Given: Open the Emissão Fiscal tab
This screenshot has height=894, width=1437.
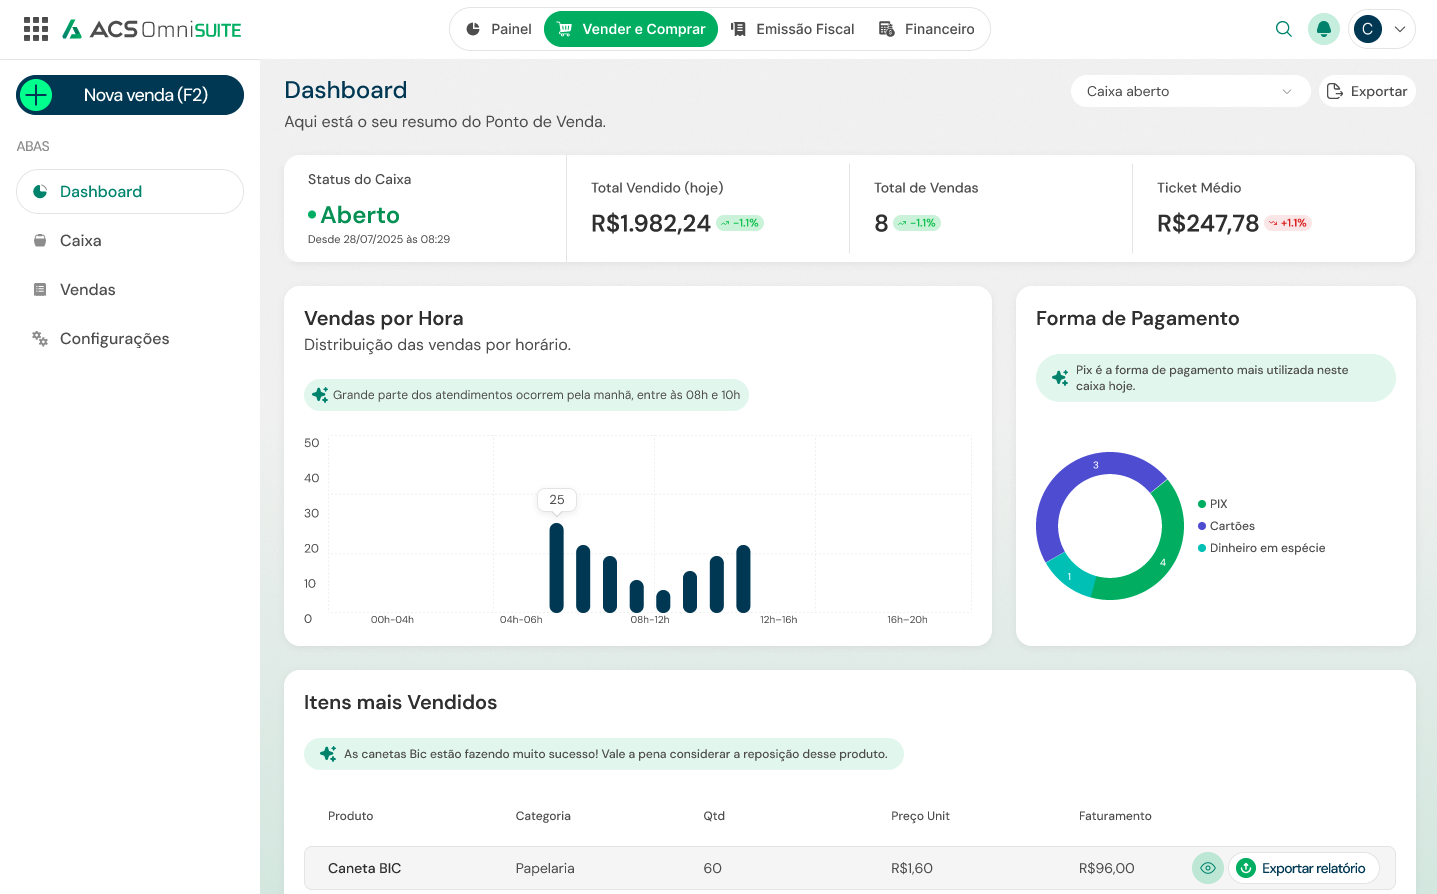Looking at the screenshot, I should click(x=793, y=29).
